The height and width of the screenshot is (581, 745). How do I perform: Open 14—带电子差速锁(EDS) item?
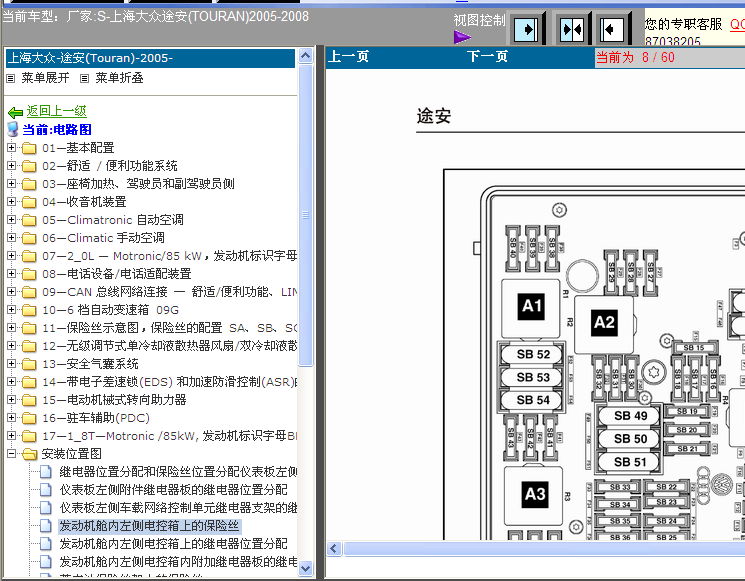[170, 381]
